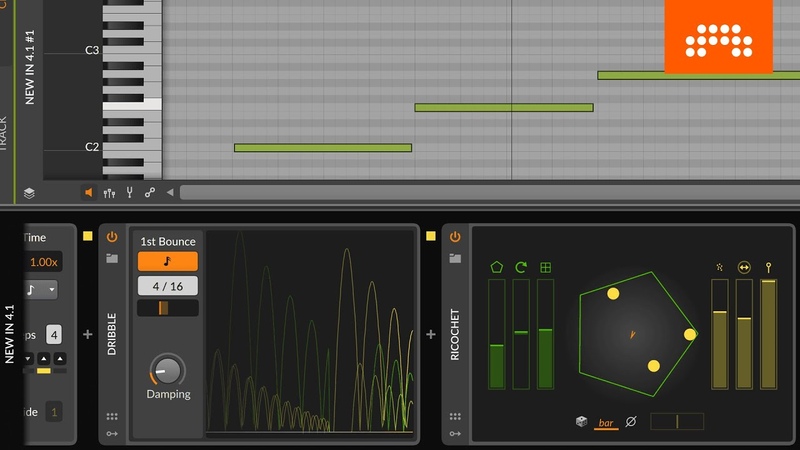
Task: Click the Ricochet pentagon shape icon
Action: pos(497,267)
